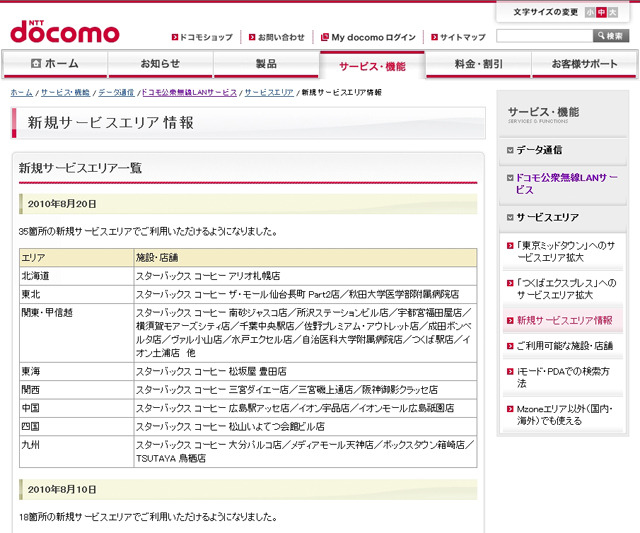Screen dimensions: 640x533
Task: Click the 九州 area cell
Action: (x=76, y=451)
